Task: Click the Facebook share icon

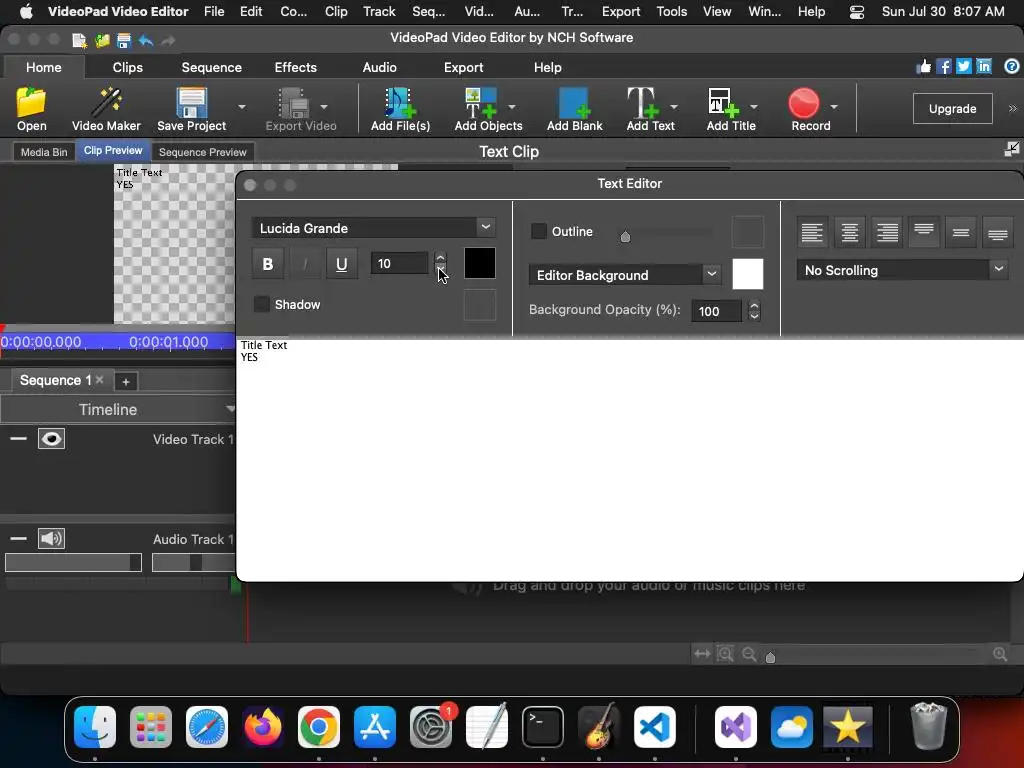Action: 944,67
